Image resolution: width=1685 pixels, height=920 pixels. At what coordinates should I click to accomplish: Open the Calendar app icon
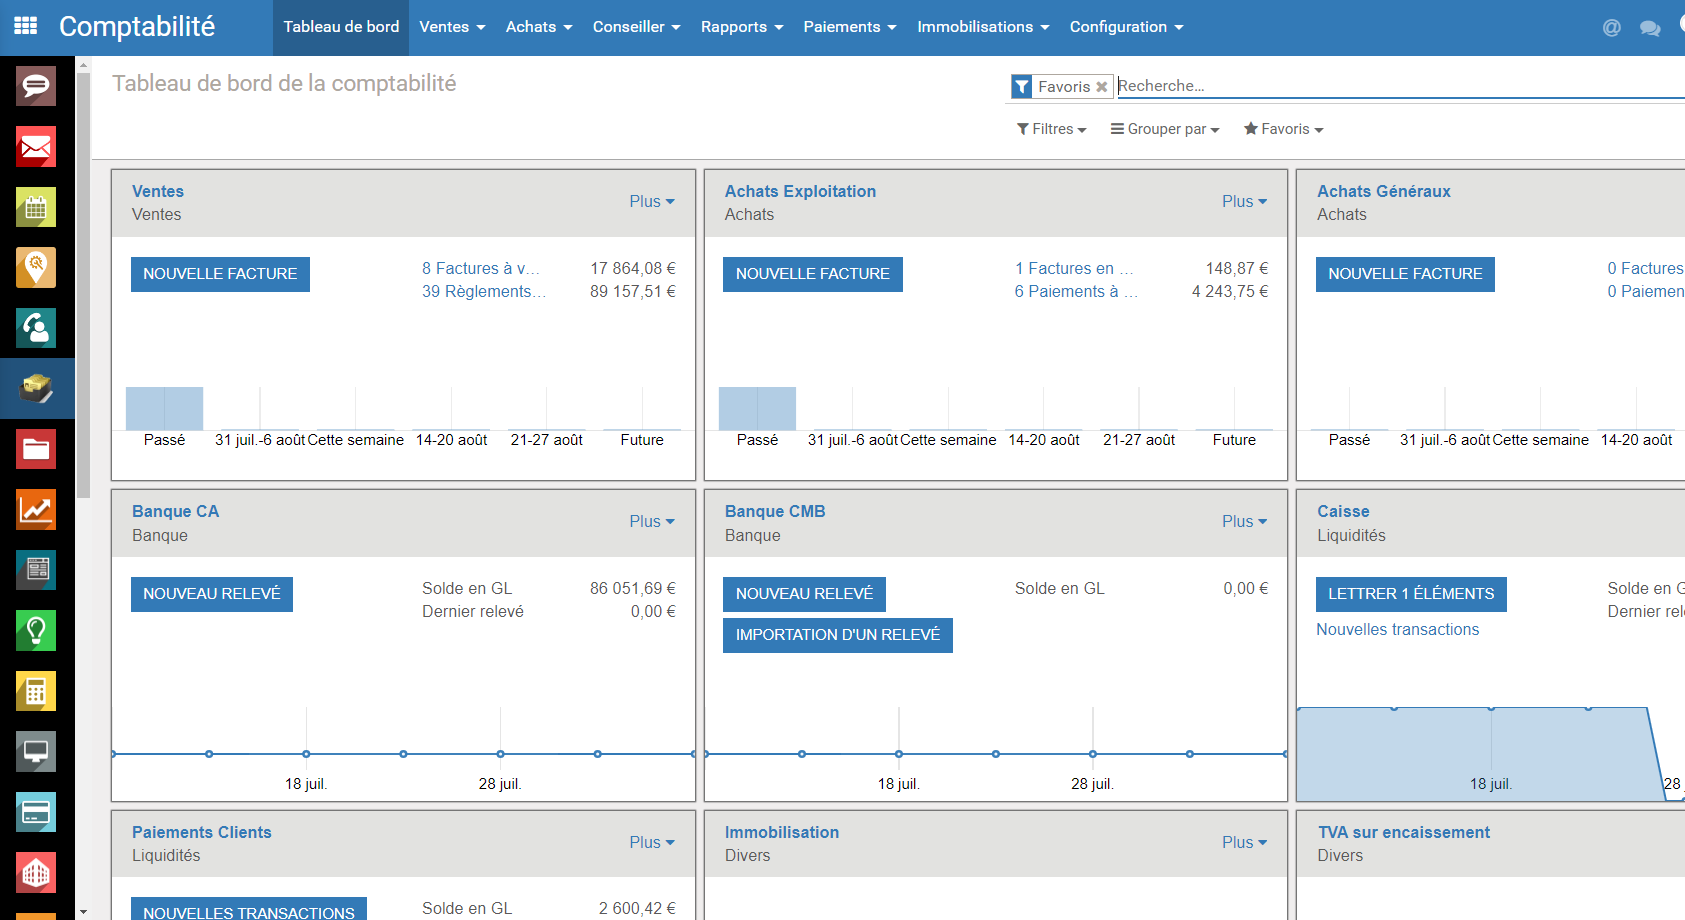click(36, 208)
